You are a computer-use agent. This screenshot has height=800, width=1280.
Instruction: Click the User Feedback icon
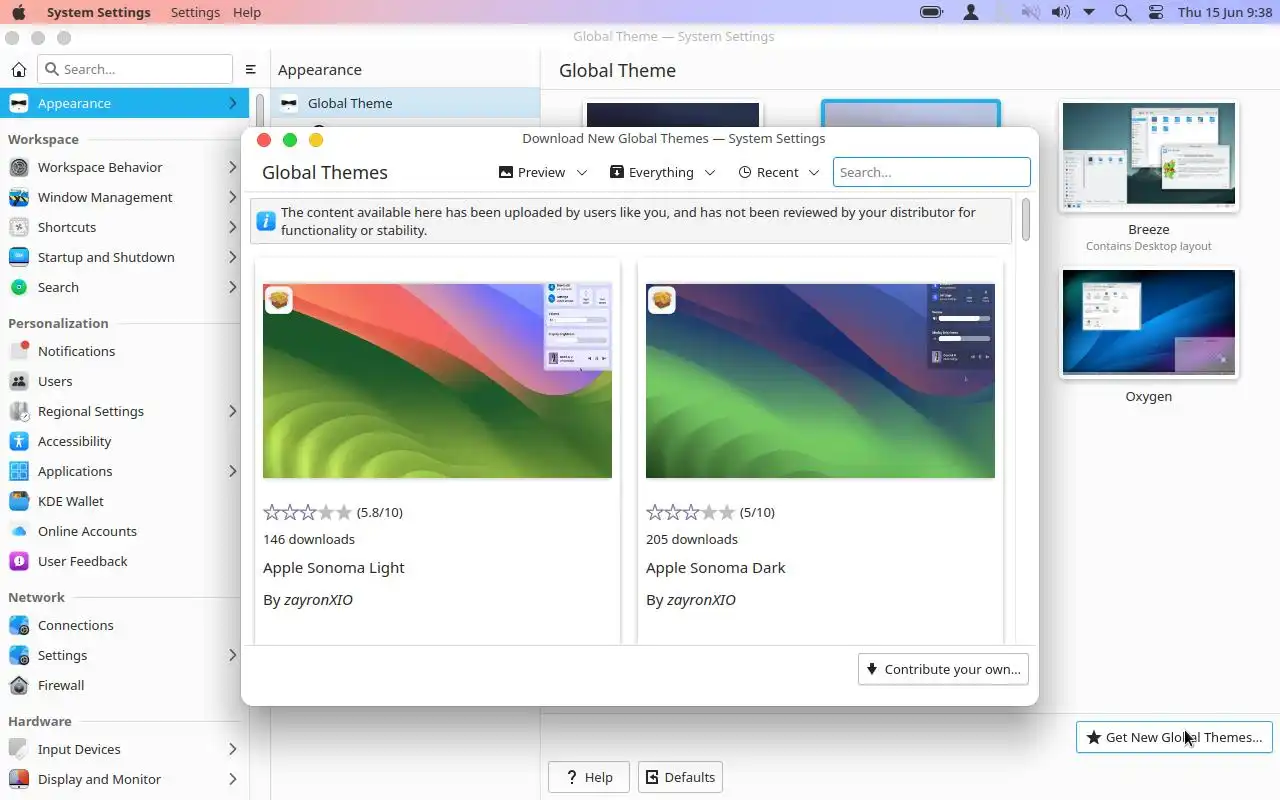(x=19, y=561)
